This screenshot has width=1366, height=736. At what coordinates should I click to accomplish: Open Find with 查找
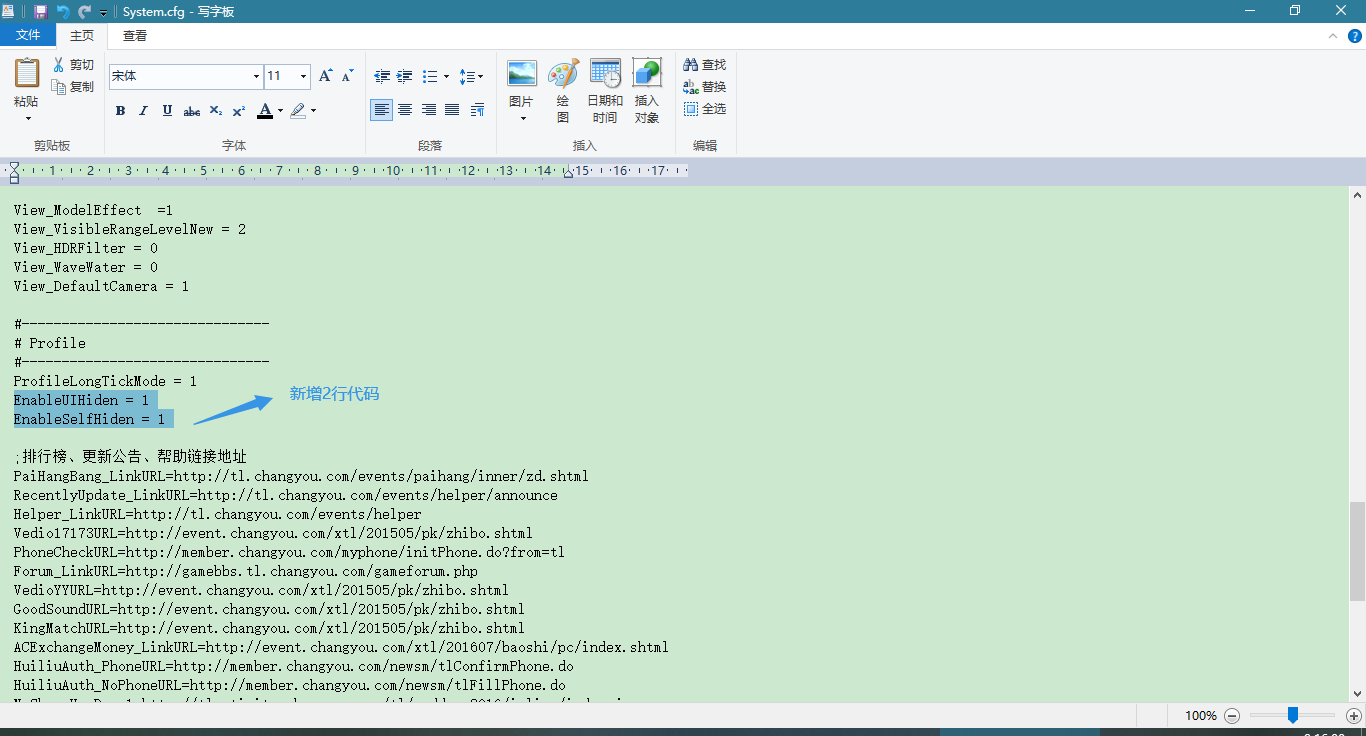pyautogui.click(x=705, y=64)
